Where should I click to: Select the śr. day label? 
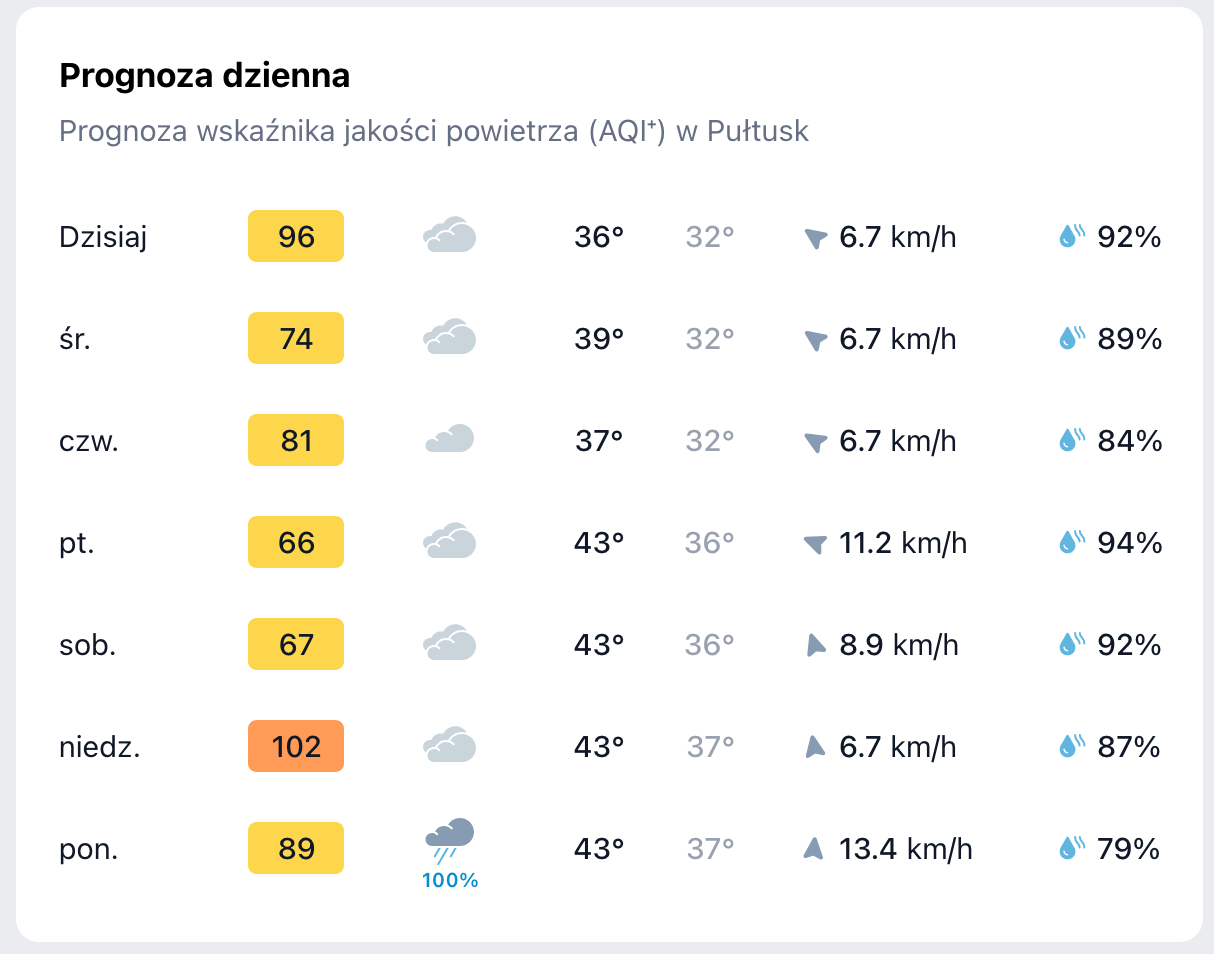[x=76, y=339]
